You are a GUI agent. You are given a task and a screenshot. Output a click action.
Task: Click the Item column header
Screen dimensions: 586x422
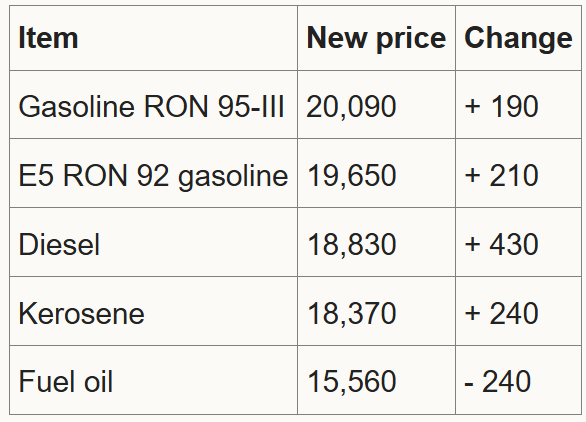(x=48, y=38)
